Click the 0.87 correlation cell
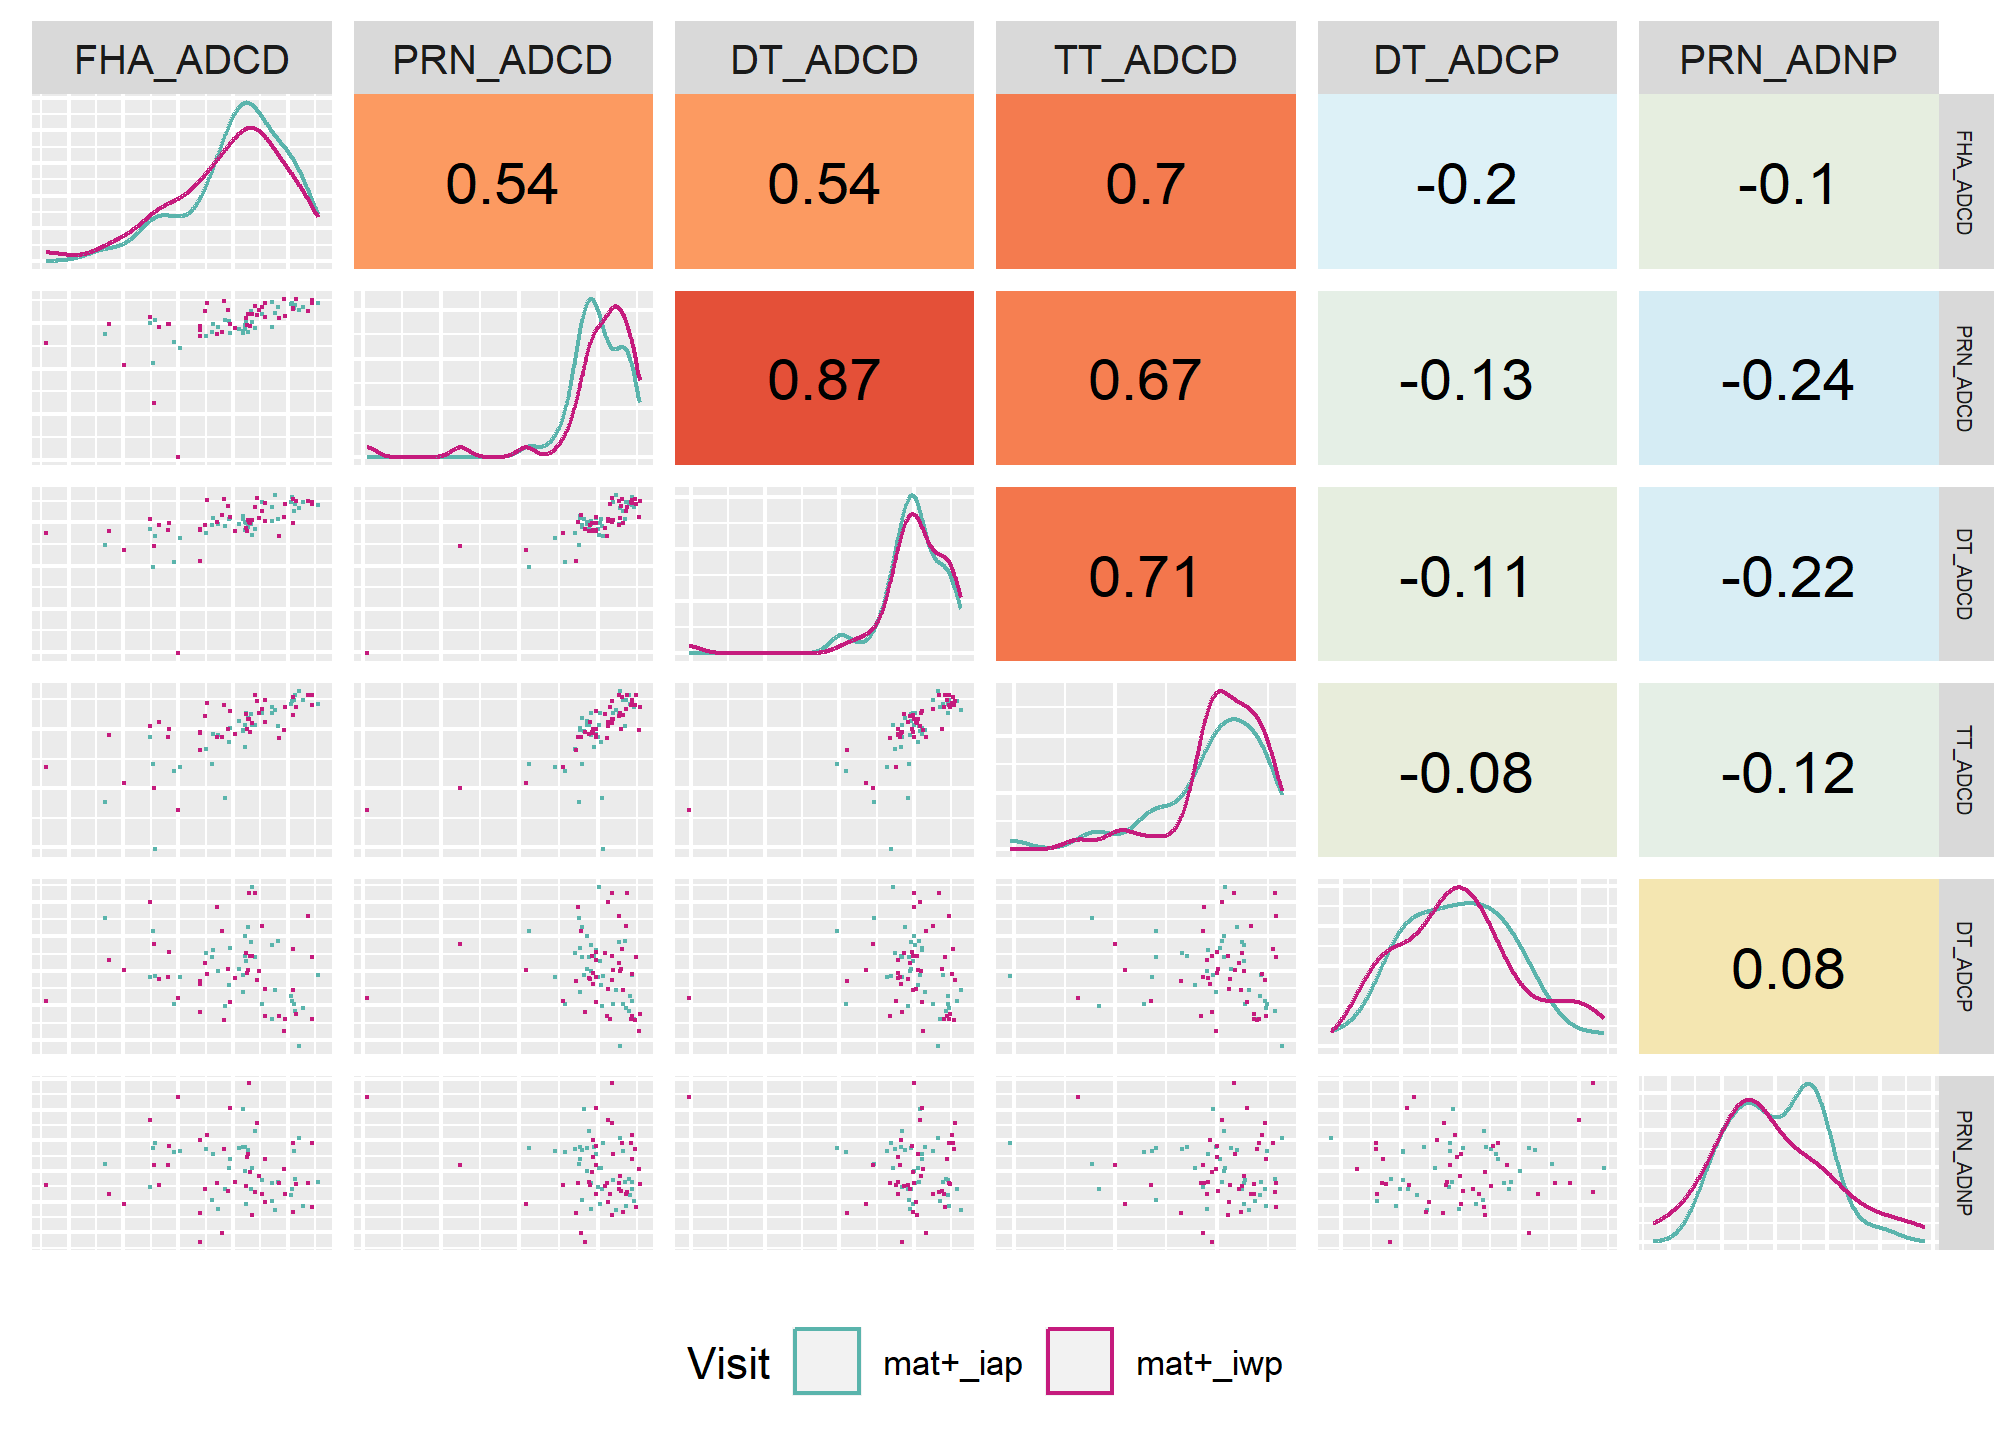The image size is (2016, 1440). [824, 378]
